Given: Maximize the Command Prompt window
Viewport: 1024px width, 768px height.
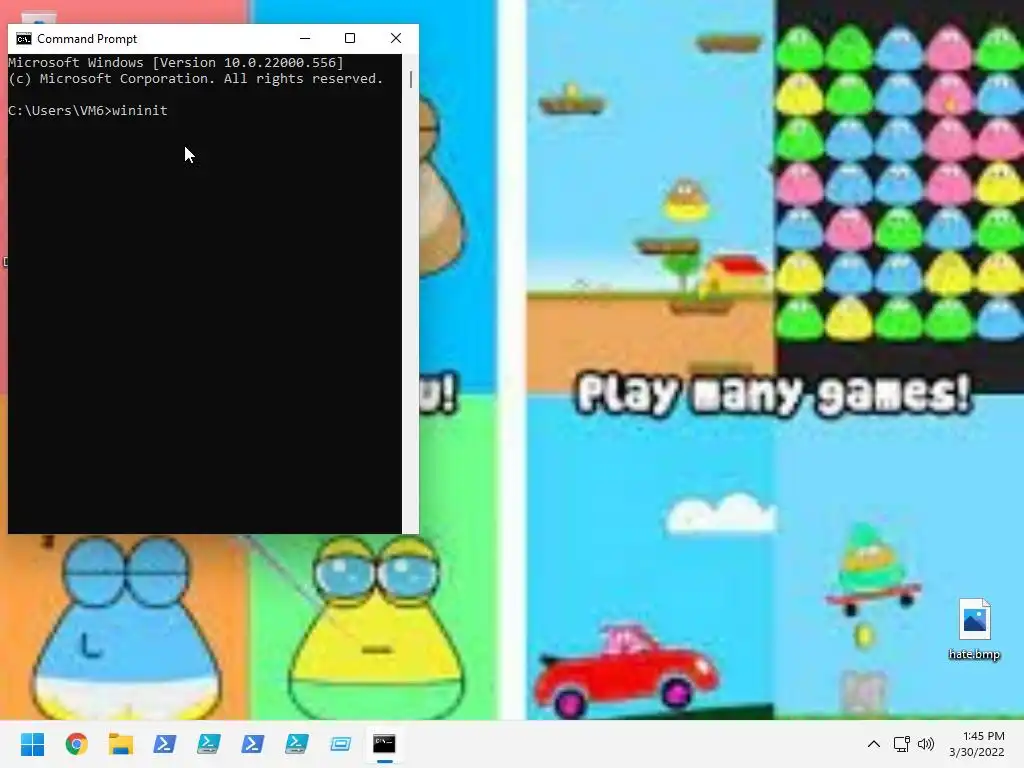Looking at the screenshot, I should pos(350,39).
